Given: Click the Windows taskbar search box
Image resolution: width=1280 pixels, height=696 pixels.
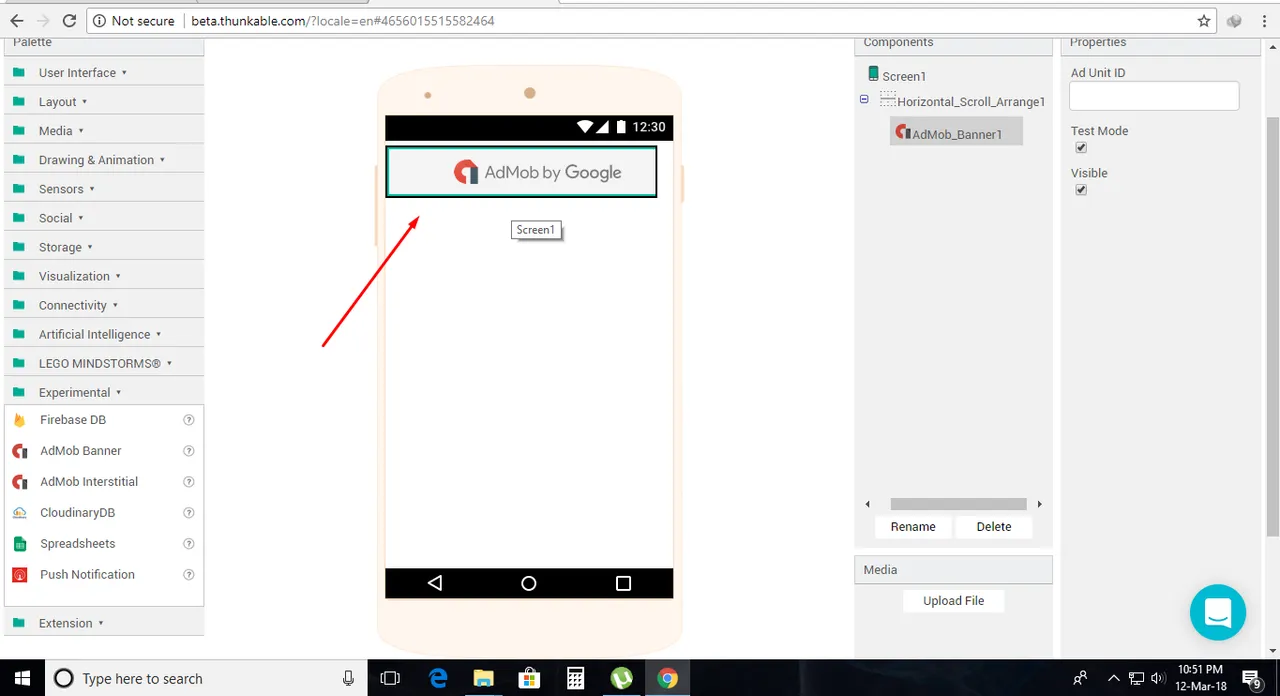Looking at the screenshot, I should [x=205, y=678].
